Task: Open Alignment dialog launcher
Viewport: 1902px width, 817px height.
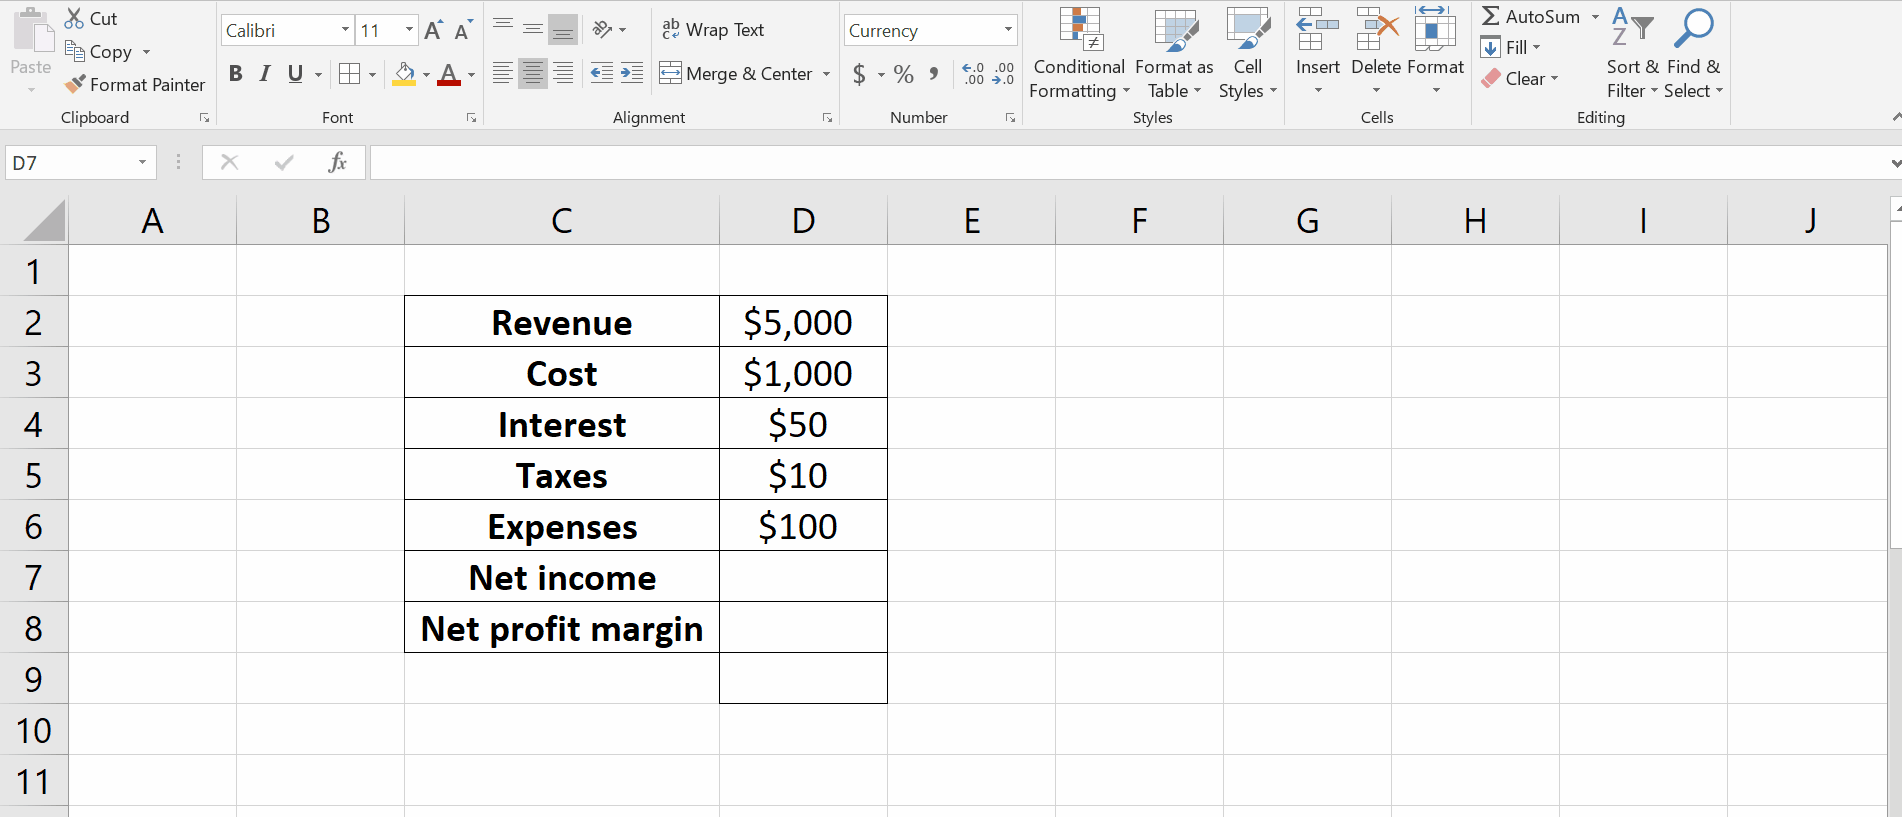Action: tap(827, 118)
